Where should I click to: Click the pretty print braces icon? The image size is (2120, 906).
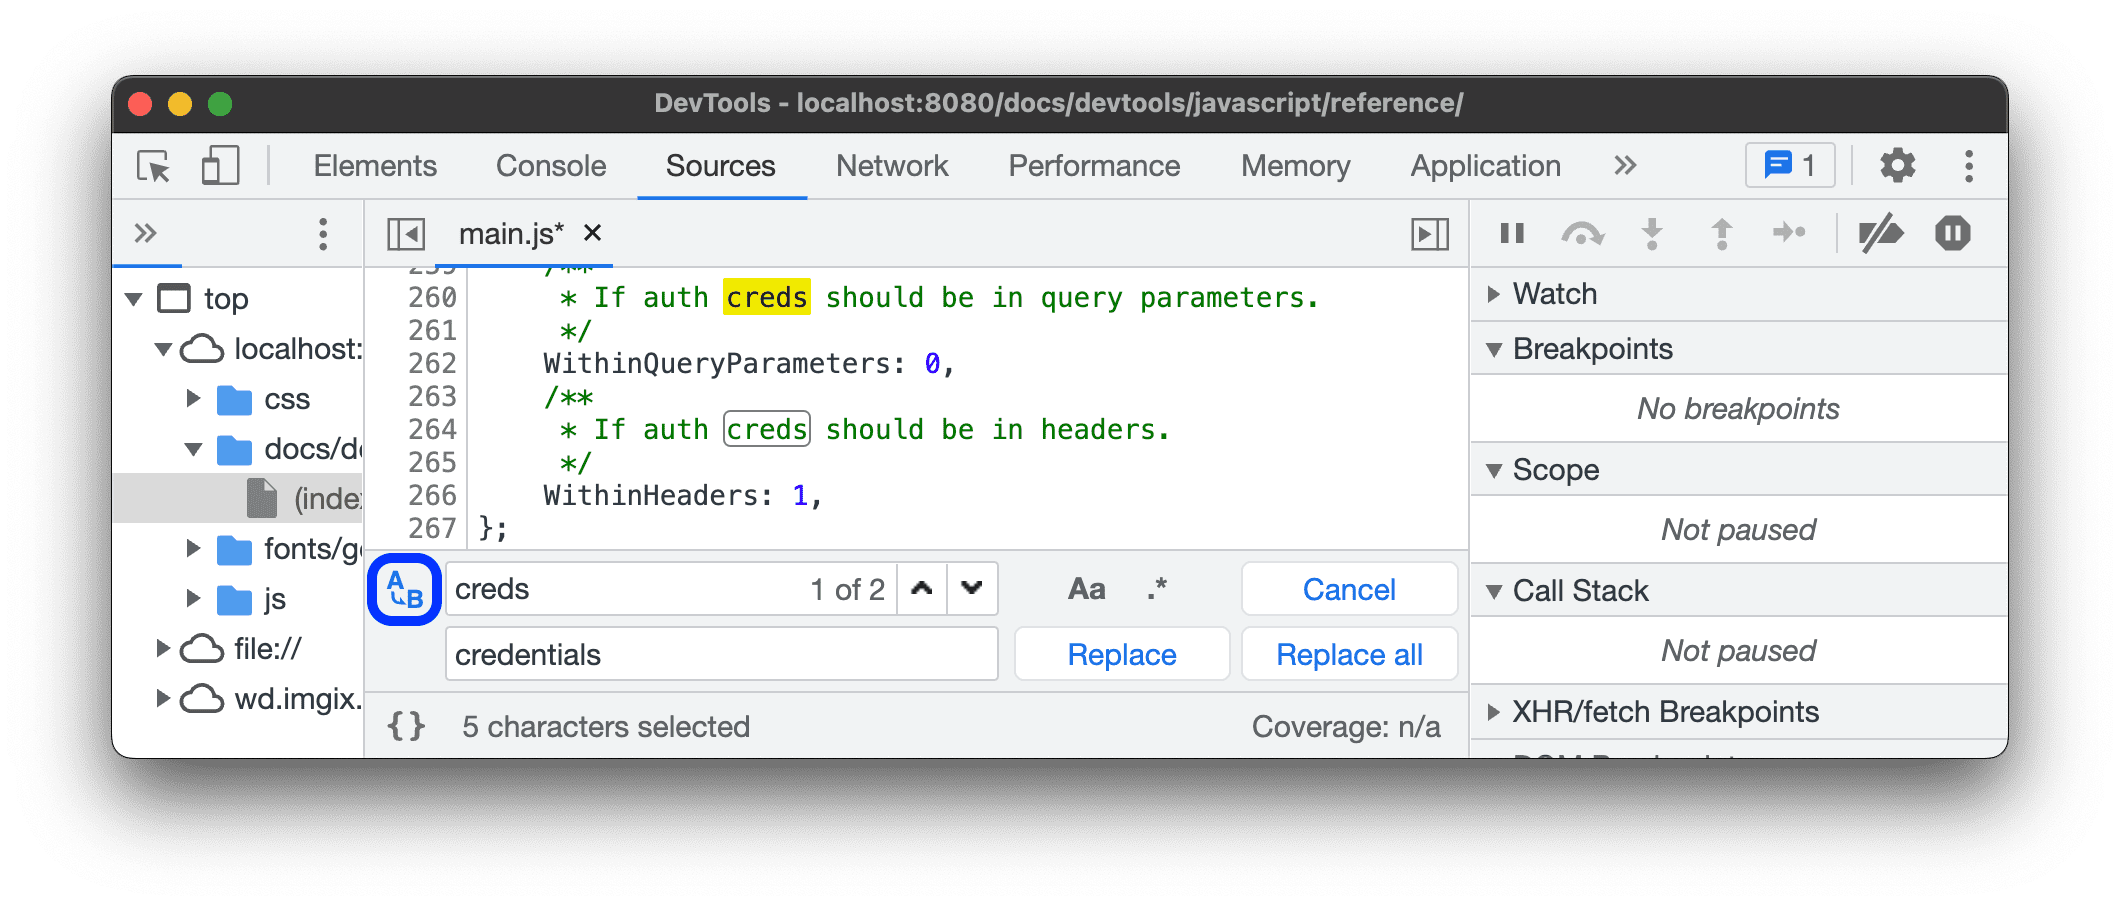406,726
